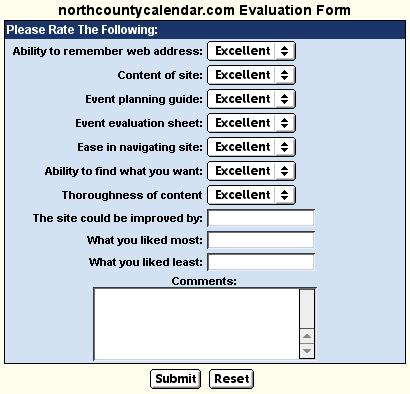
Task: Submit the evaluation form
Action: pos(175,379)
